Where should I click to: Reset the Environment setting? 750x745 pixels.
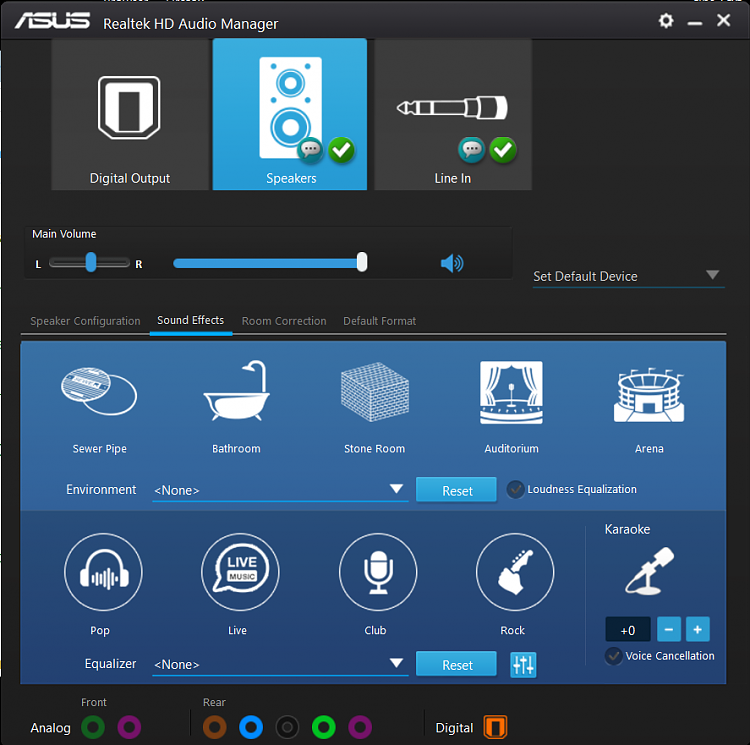[456, 490]
